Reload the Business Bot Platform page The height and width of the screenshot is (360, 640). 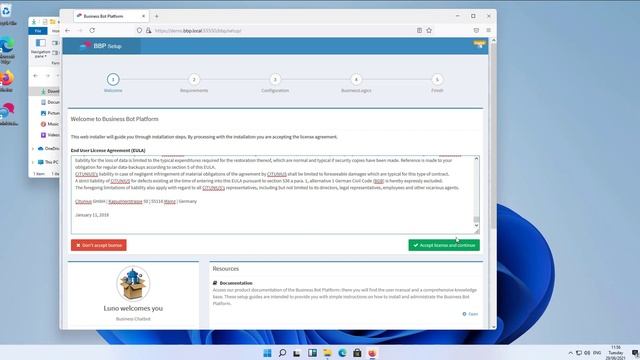(92, 31)
